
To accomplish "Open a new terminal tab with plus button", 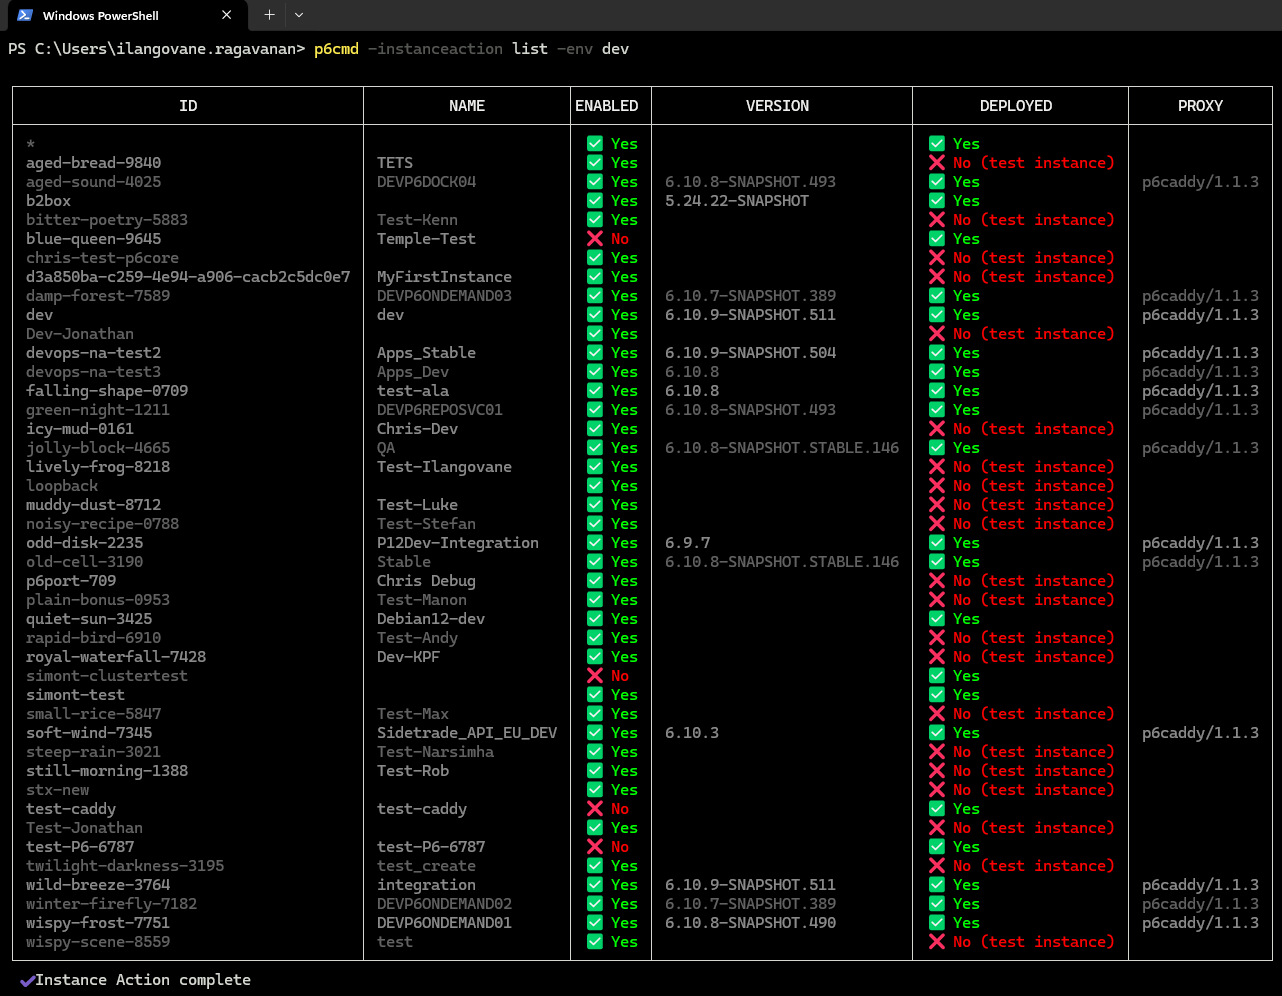I will click(x=269, y=15).
